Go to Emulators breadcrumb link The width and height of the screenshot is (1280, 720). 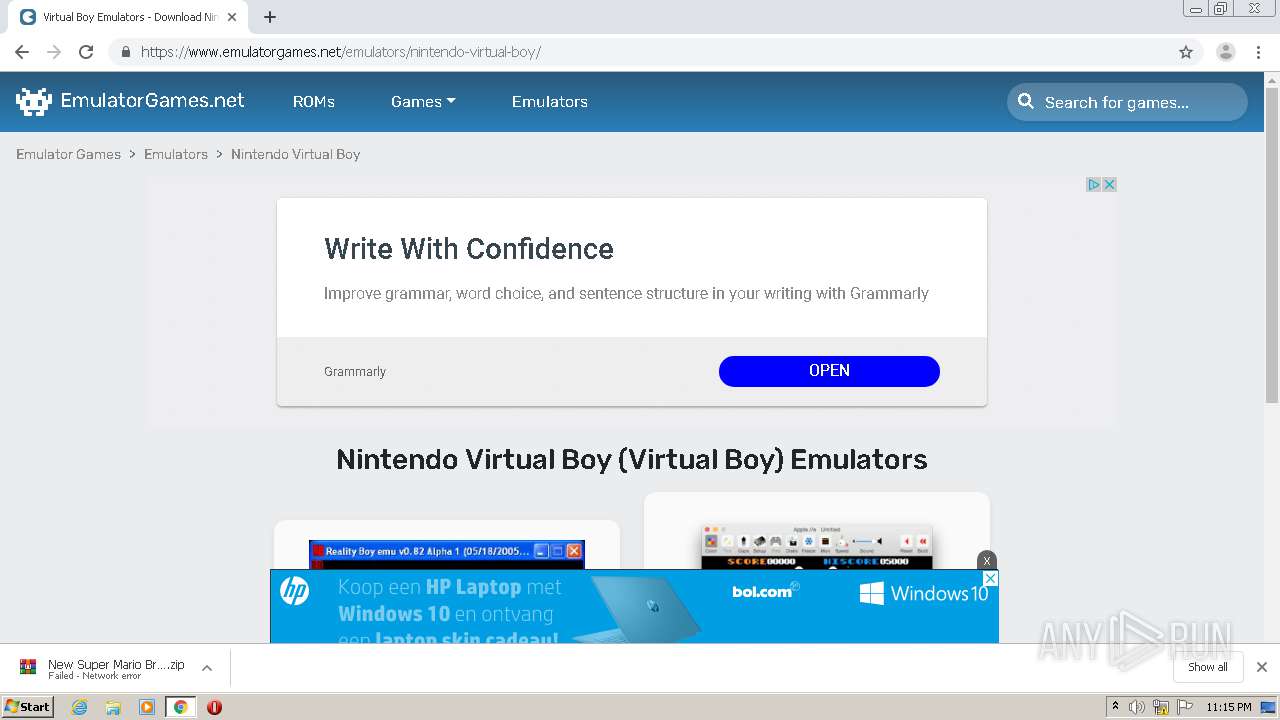point(176,154)
